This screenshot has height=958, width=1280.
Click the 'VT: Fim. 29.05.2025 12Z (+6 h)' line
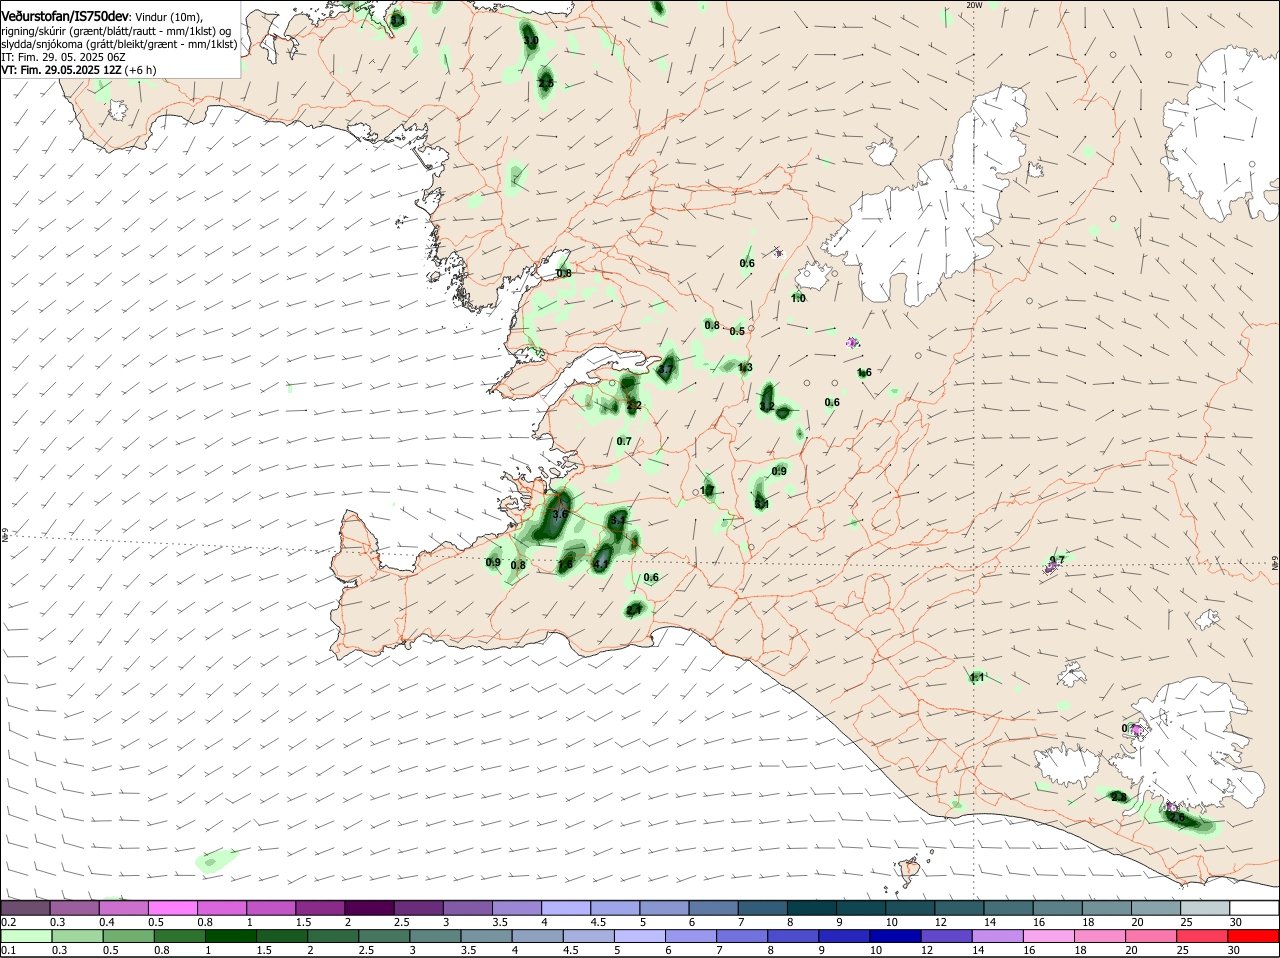point(78,70)
